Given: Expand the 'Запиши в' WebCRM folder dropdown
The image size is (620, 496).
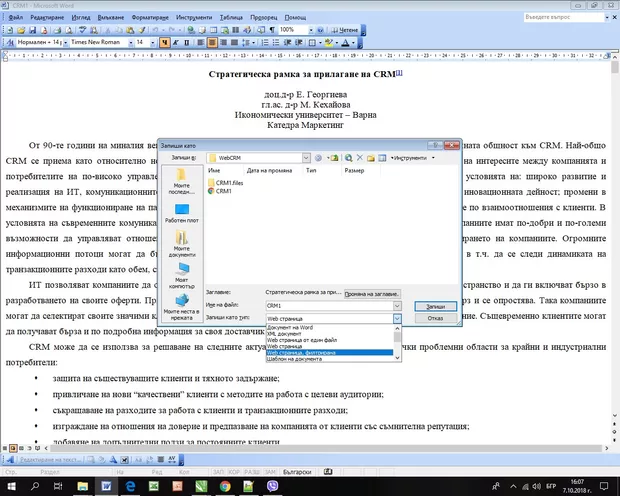Looking at the screenshot, I should [x=304, y=157].
